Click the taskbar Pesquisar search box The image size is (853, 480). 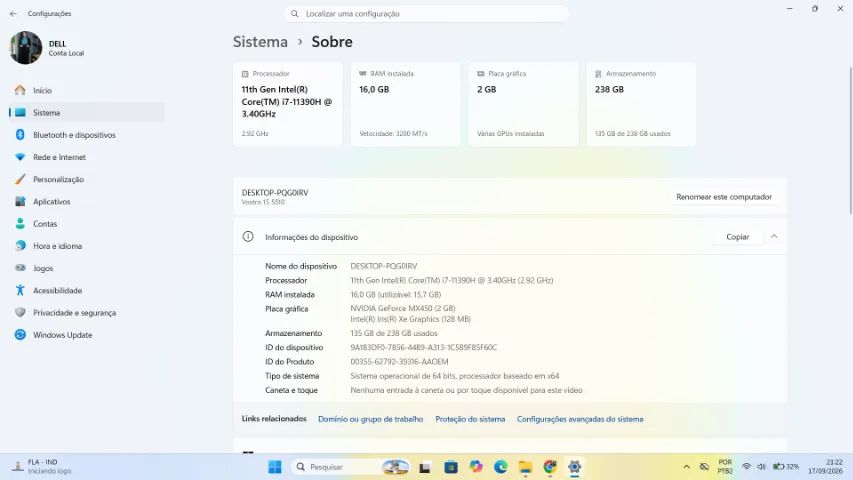point(350,467)
